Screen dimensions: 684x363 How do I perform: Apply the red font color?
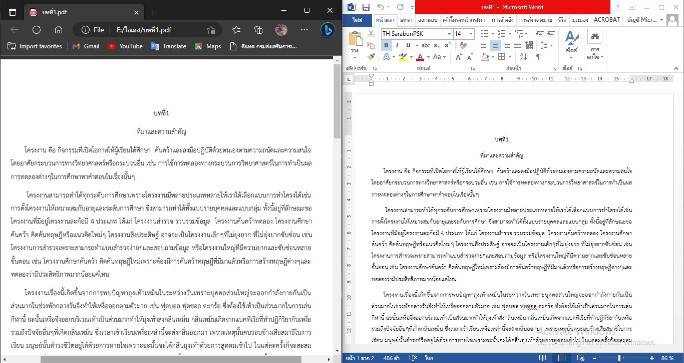[420, 57]
